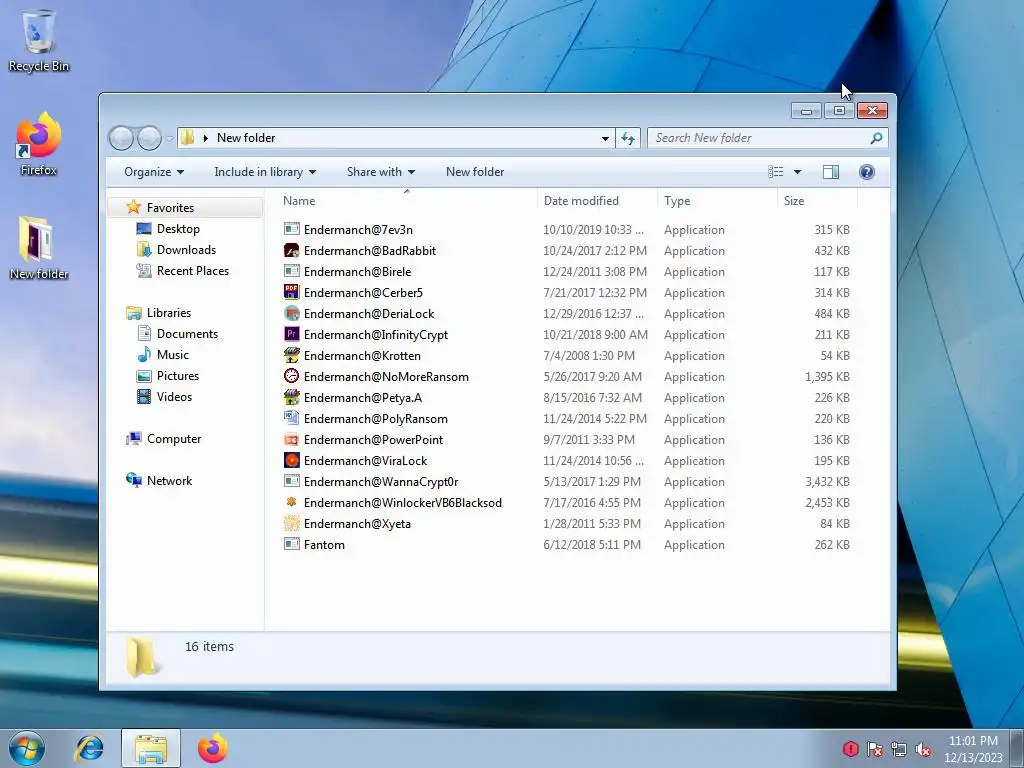Click the muted volume tray icon
Viewport: 1024px width, 768px height.
[923, 749]
